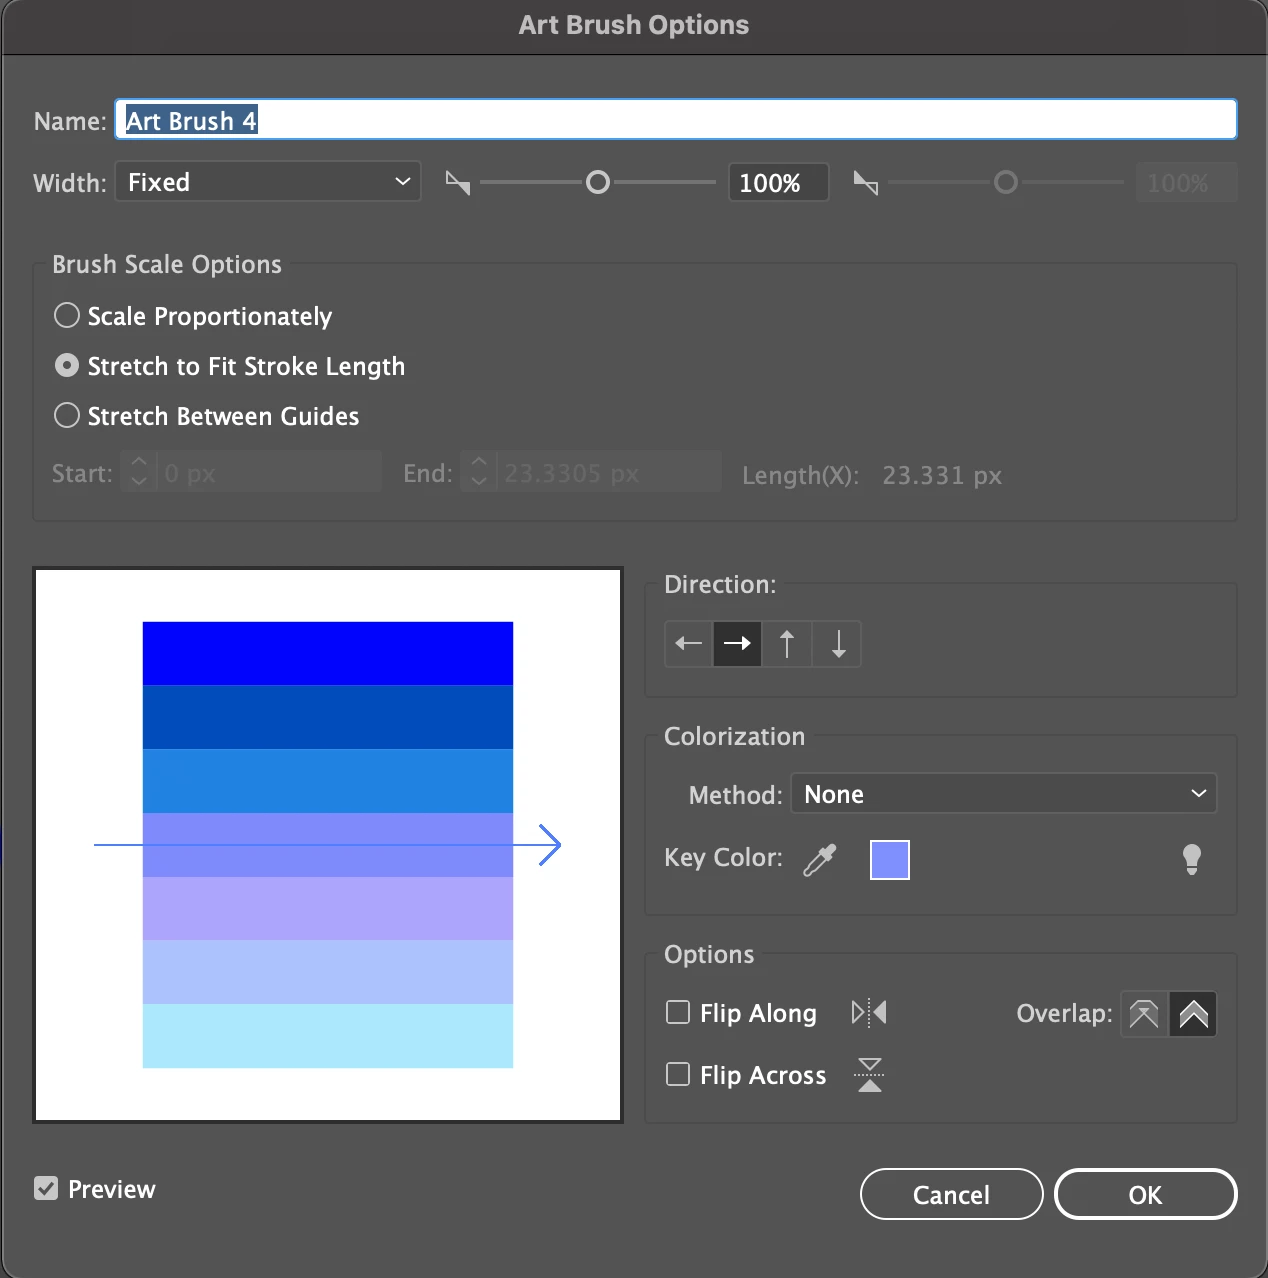This screenshot has height=1278, width=1268.
Task: Enable the Flip Across checkbox
Action: [x=678, y=1074]
